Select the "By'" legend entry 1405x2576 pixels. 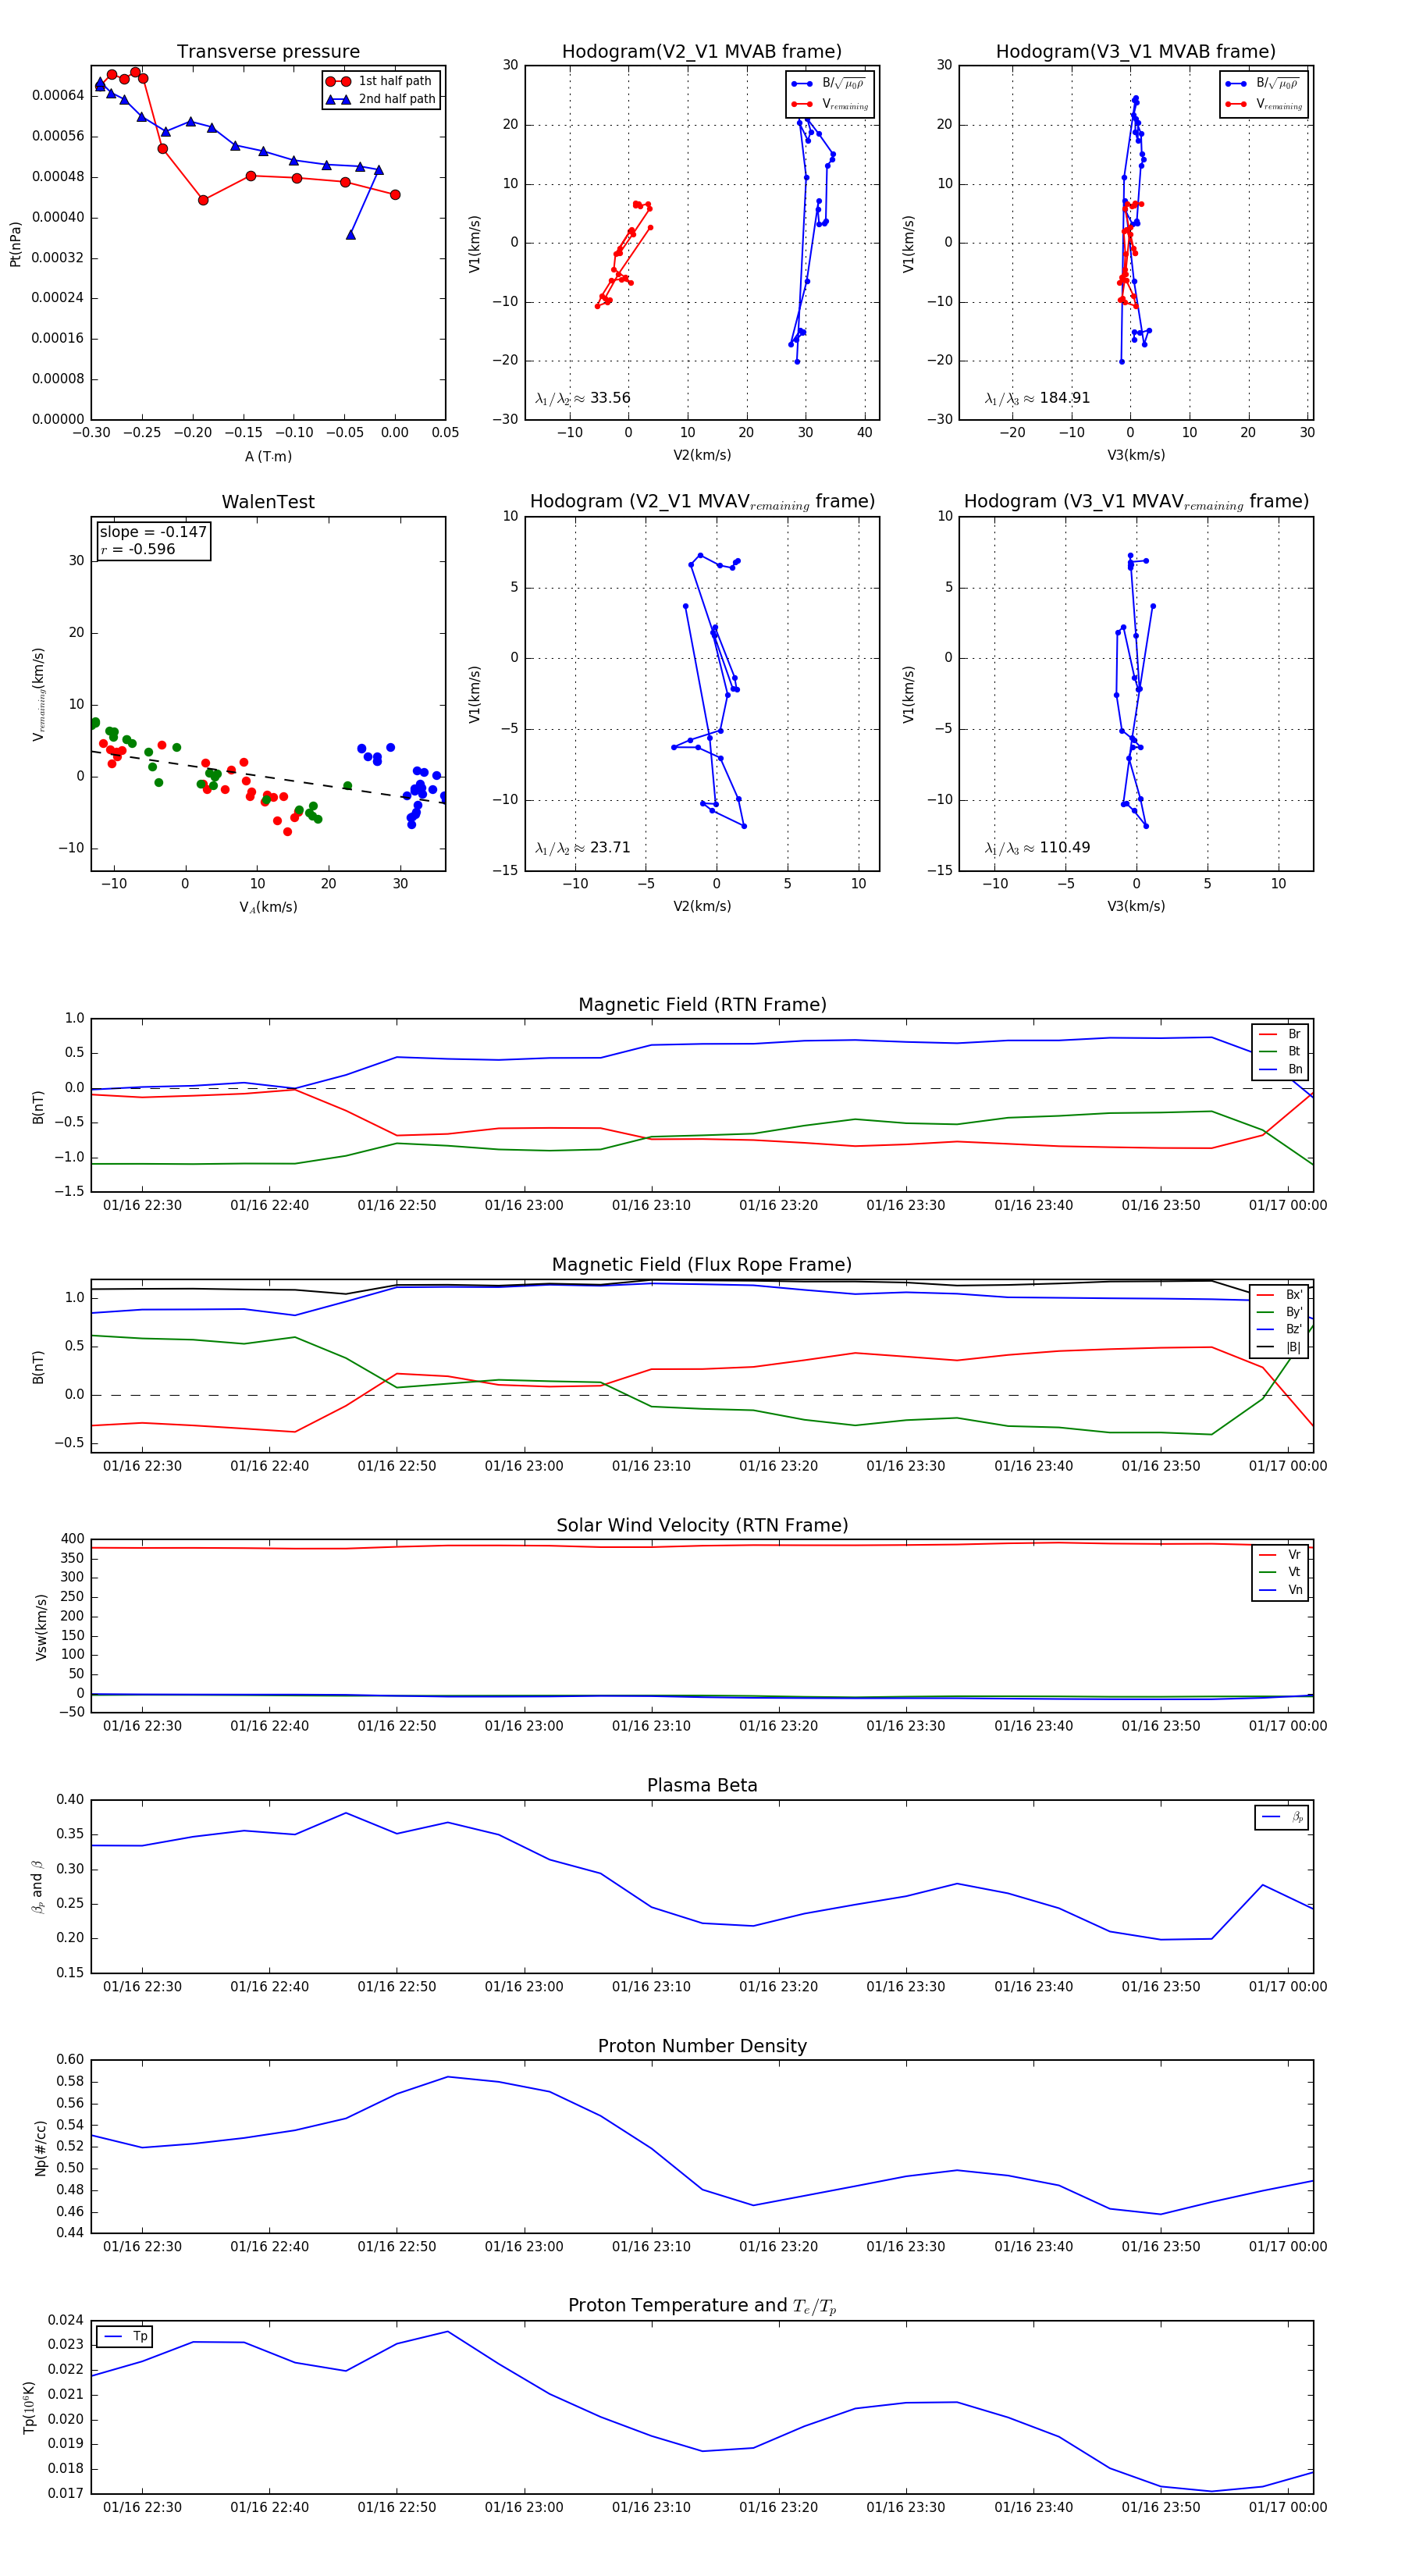tap(1279, 1312)
